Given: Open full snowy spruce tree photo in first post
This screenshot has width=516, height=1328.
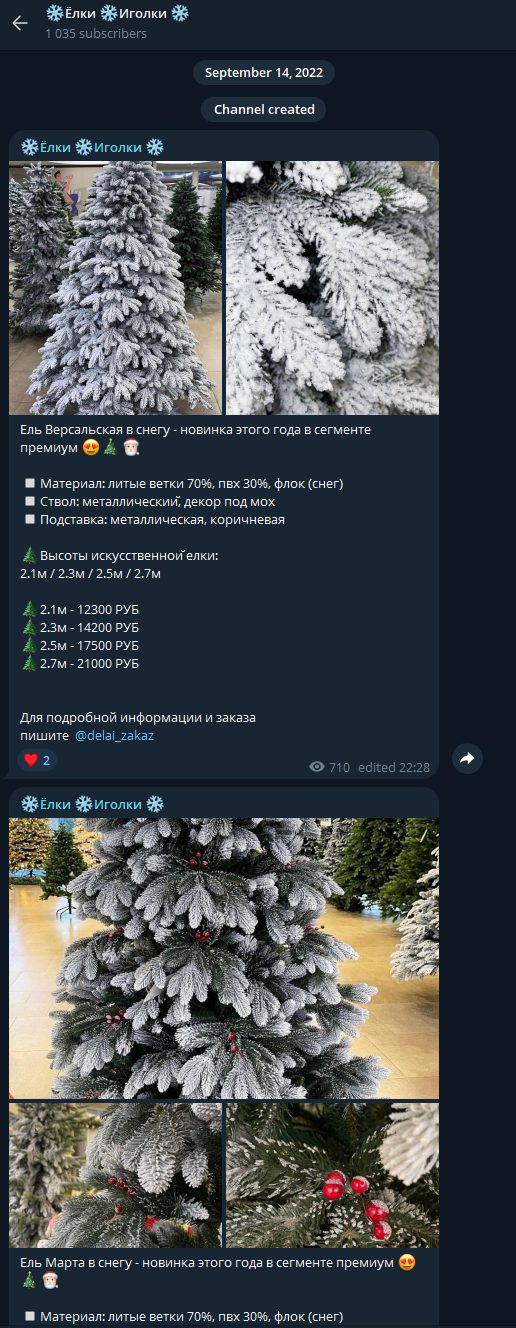Looking at the screenshot, I should [x=116, y=288].
